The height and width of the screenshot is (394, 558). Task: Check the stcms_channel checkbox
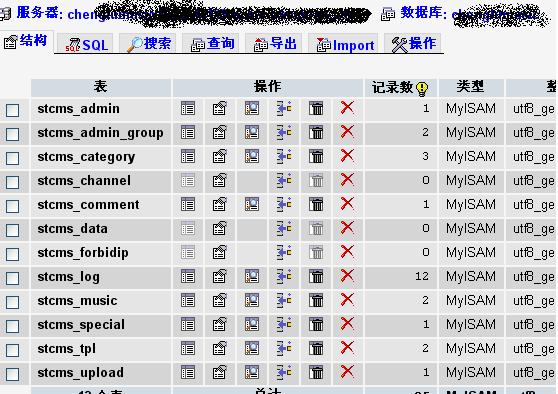[x=12, y=182]
